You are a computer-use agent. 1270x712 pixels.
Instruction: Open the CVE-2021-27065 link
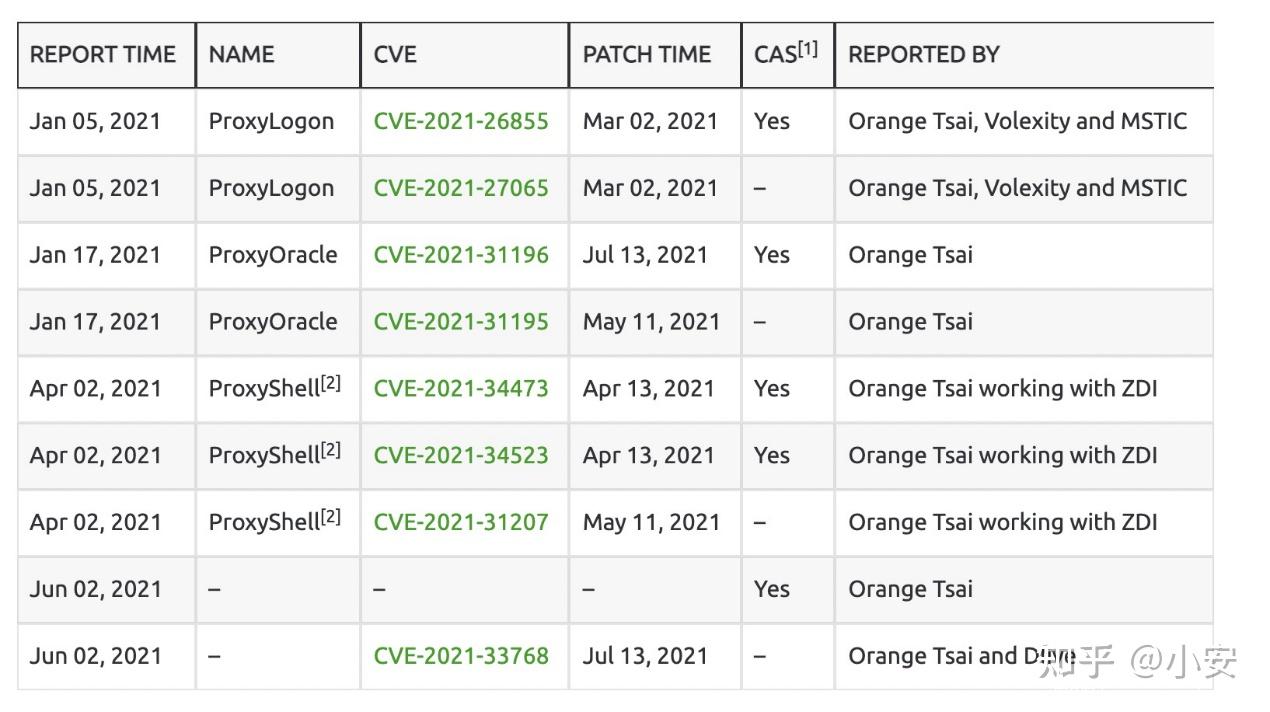click(460, 188)
